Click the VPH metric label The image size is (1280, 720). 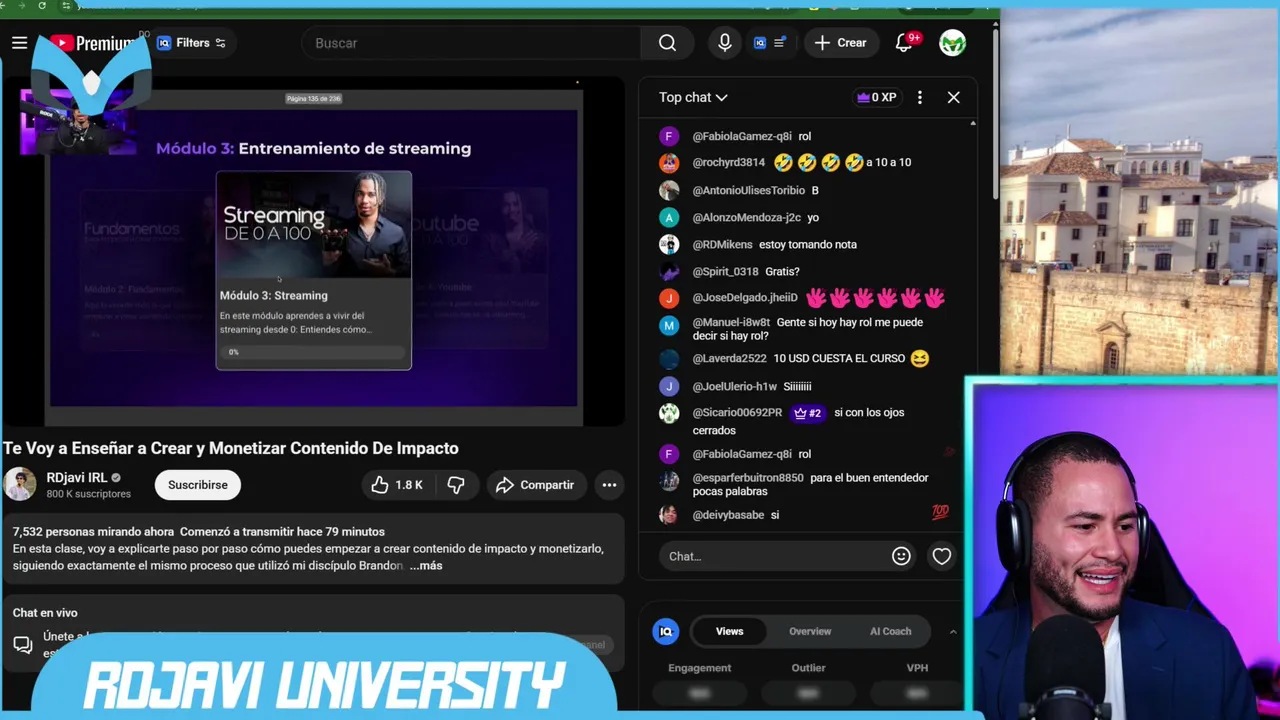click(917, 668)
